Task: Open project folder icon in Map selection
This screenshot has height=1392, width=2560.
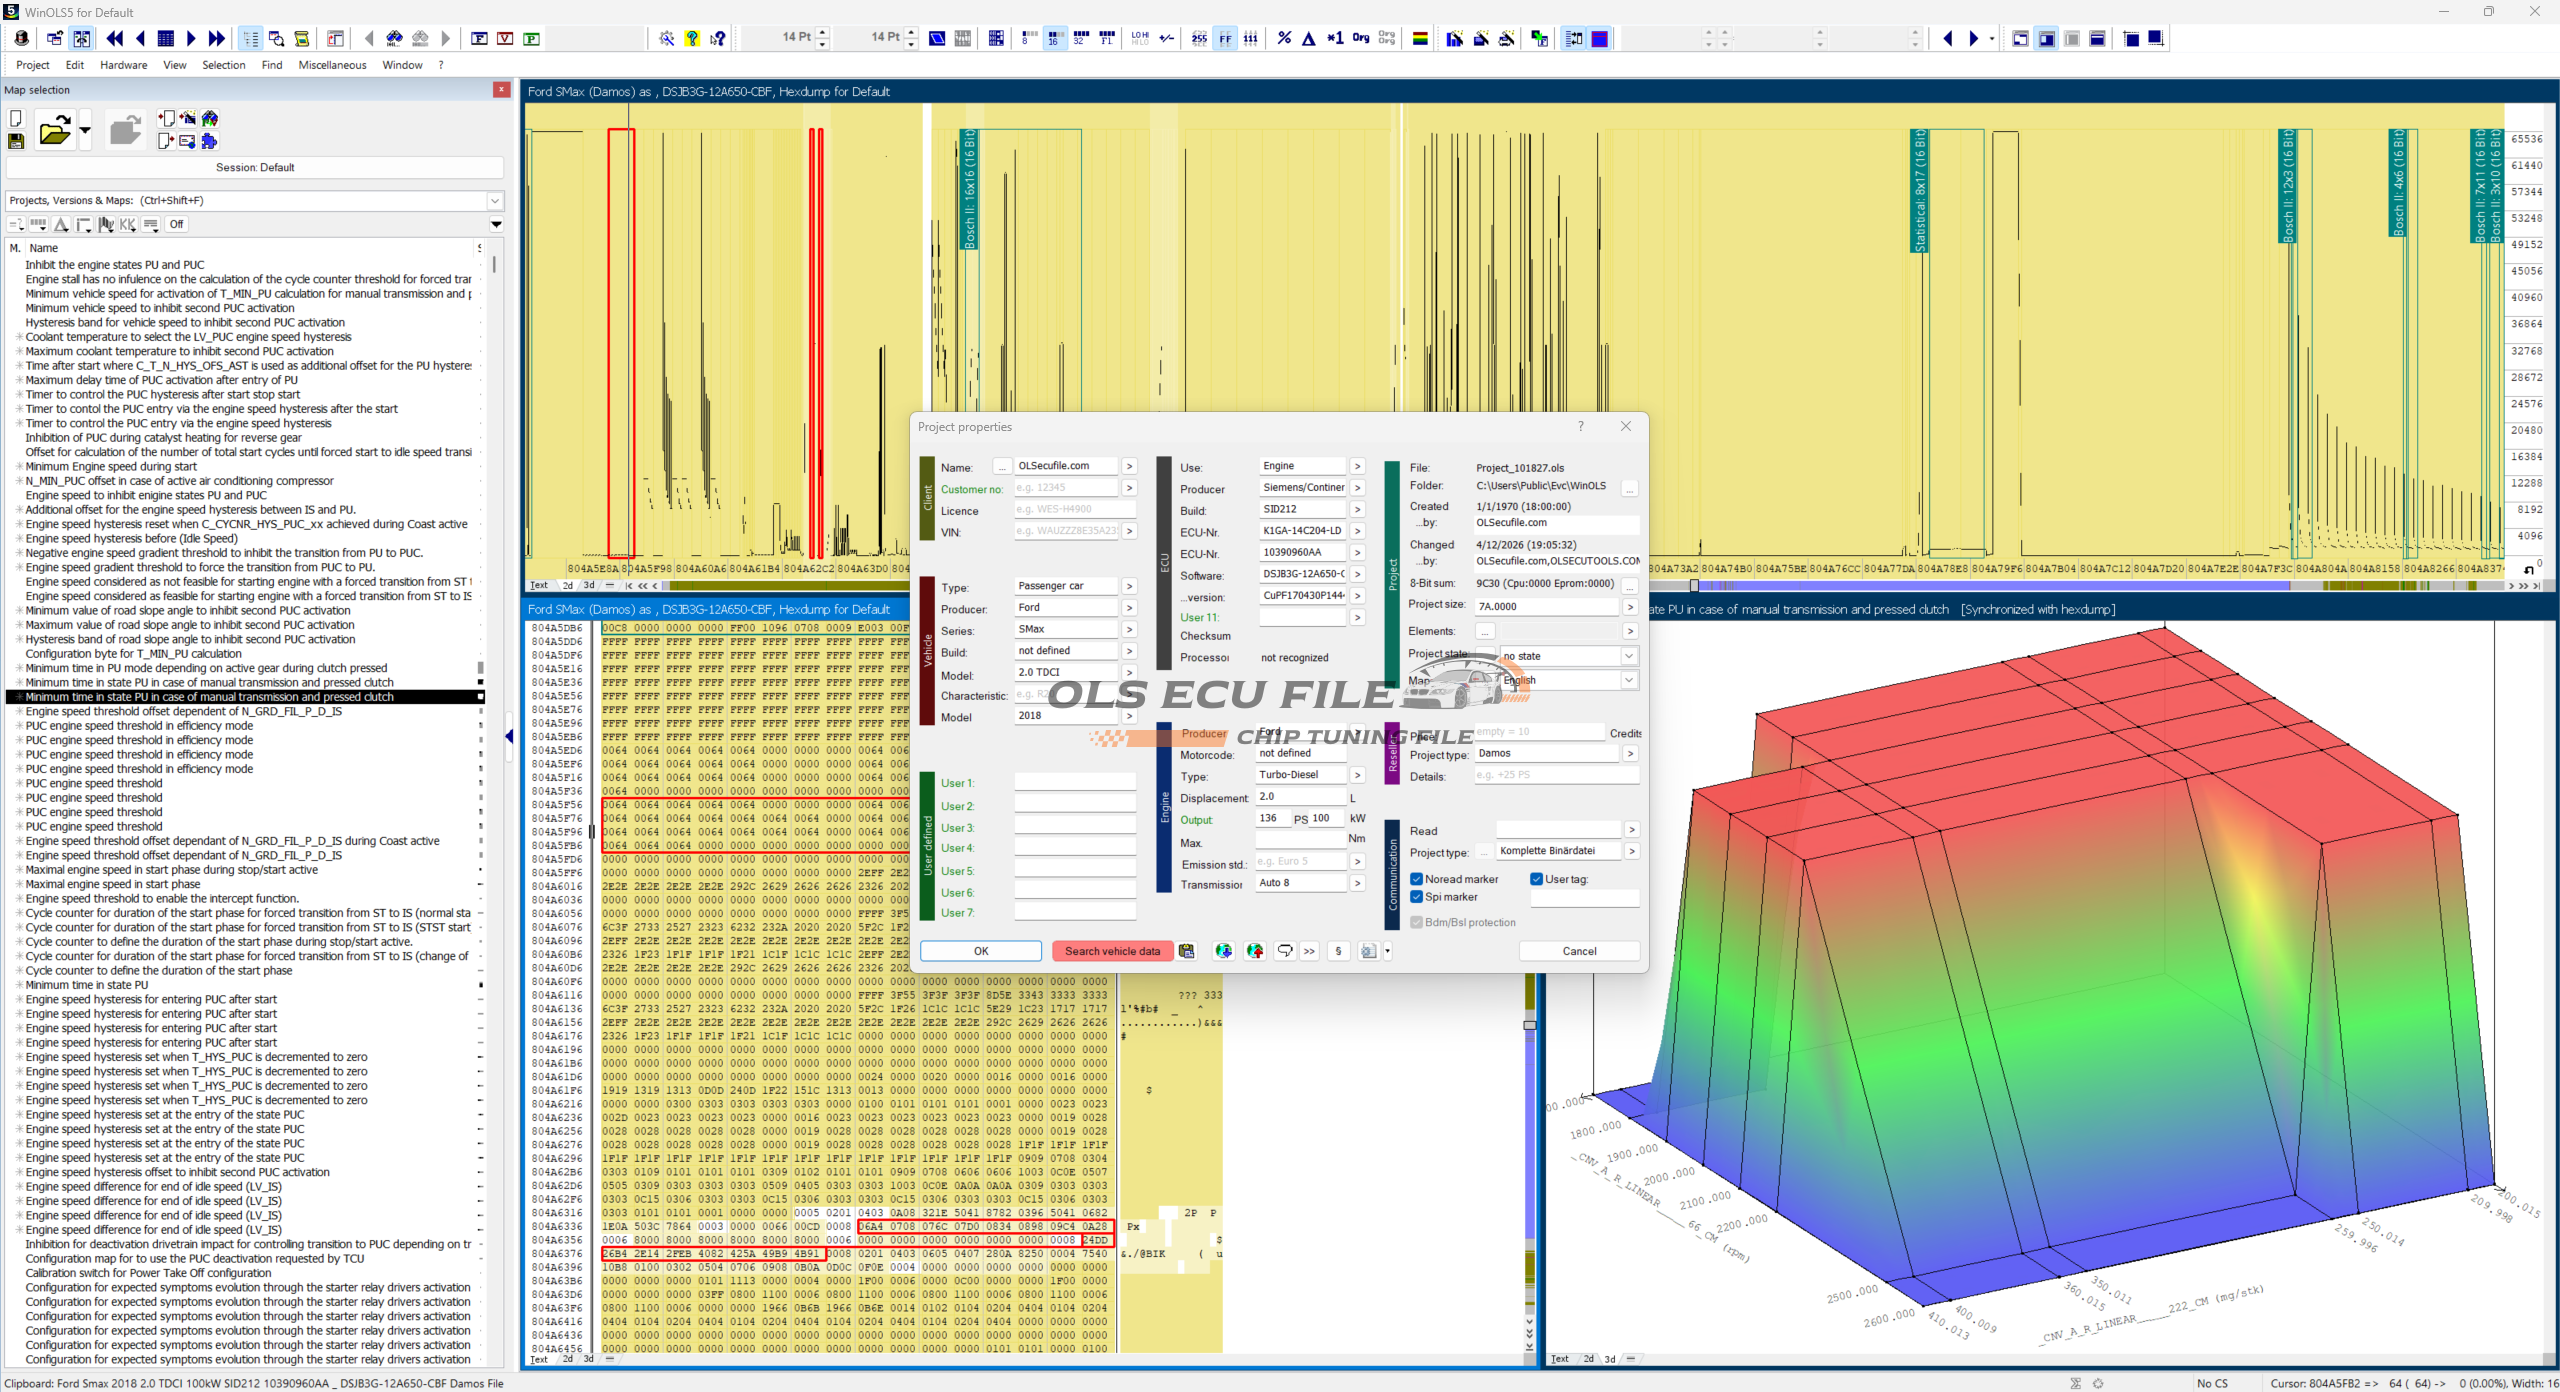Action: pos(54,130)
